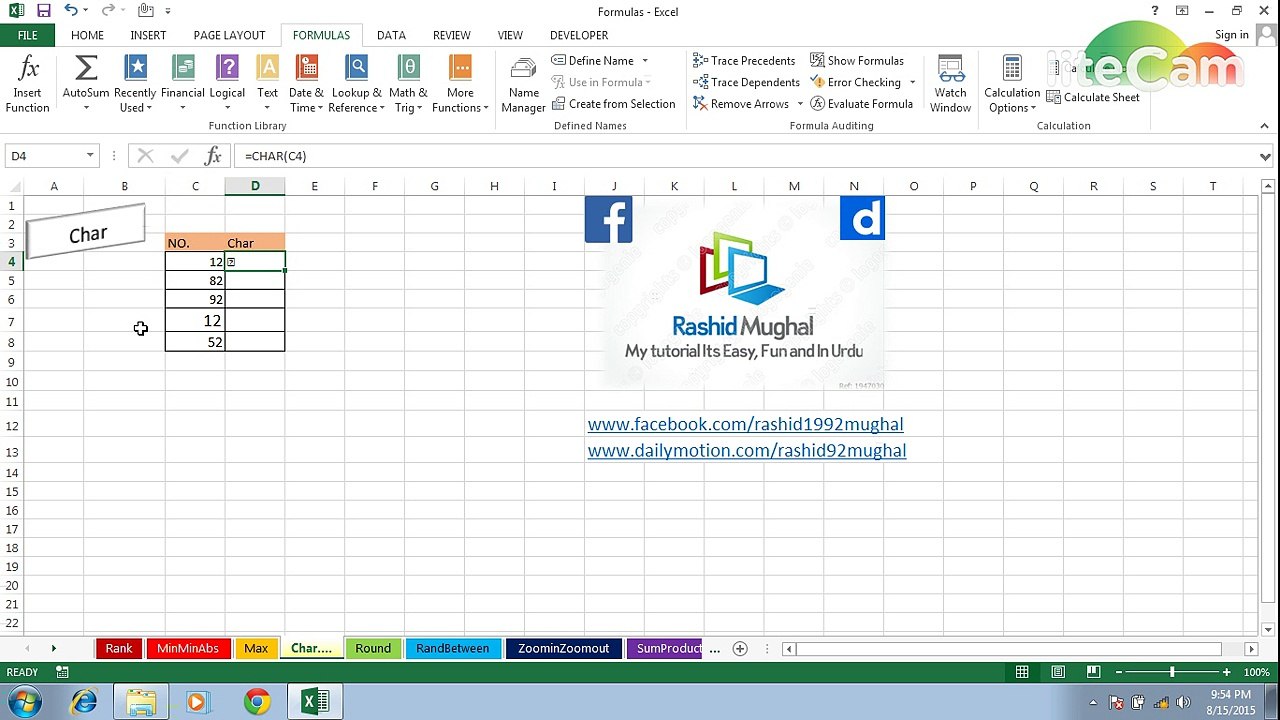Screen dimensions: 1280x720
Task: Select cell C6 containing 92
Action: tap(195, 300)
